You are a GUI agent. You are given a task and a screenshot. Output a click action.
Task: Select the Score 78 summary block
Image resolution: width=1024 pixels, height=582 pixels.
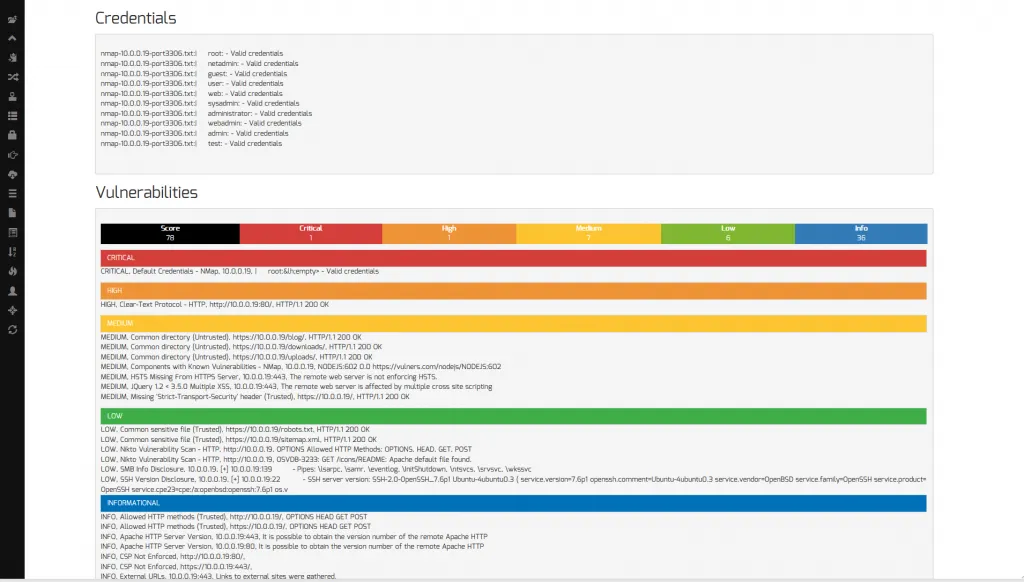coord(170,233)
